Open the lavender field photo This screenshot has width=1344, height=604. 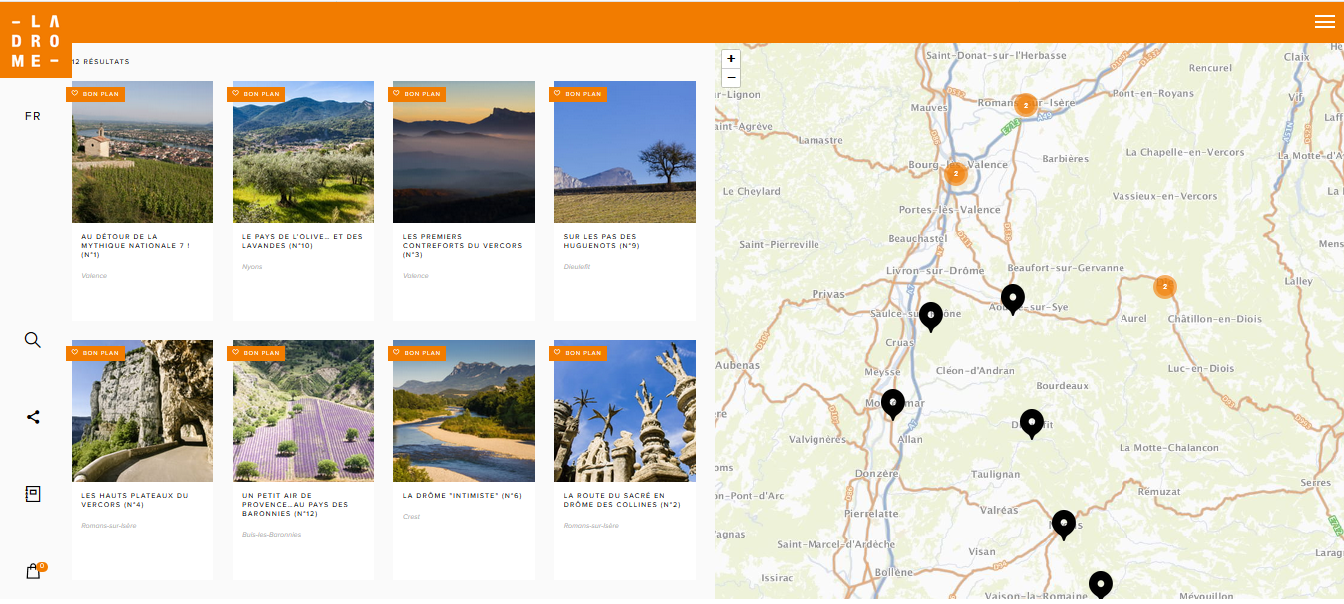[303, 411]
